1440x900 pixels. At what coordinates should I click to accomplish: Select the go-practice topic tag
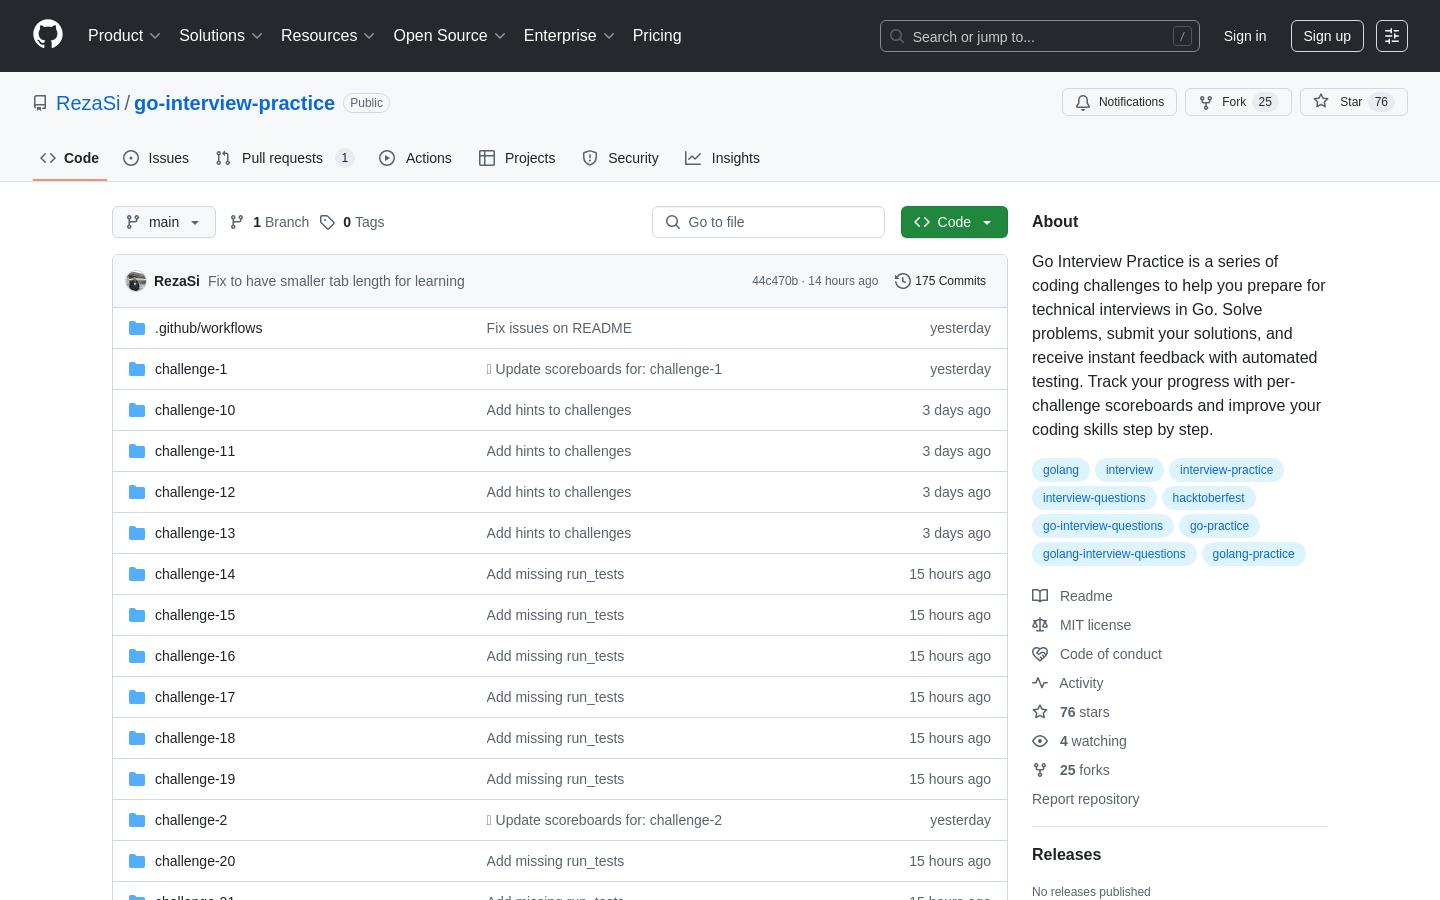tap(1219, 526)
